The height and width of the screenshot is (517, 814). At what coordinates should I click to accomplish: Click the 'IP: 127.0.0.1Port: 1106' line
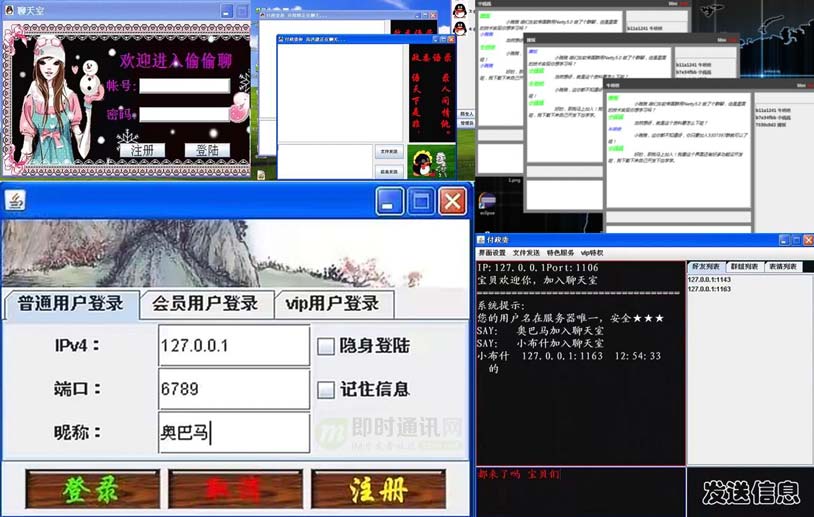pos(538,268)
